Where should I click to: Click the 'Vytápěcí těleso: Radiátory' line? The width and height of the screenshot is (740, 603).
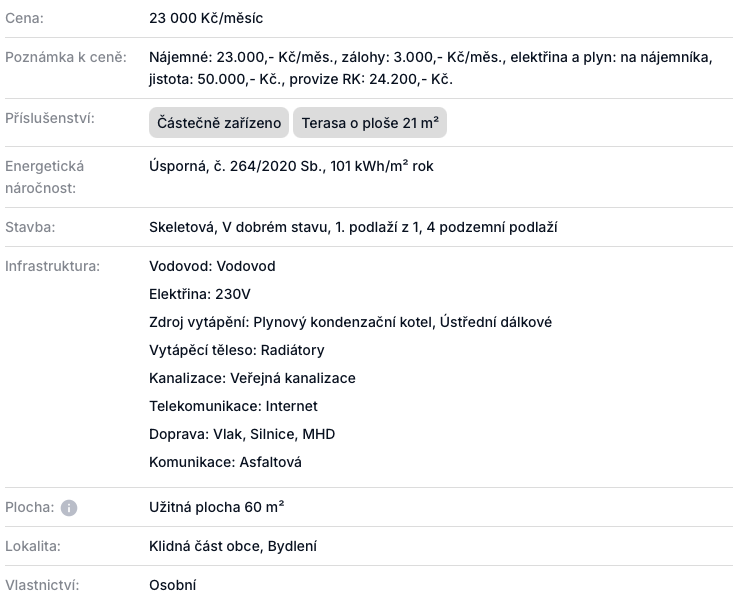tap(236, 350)
